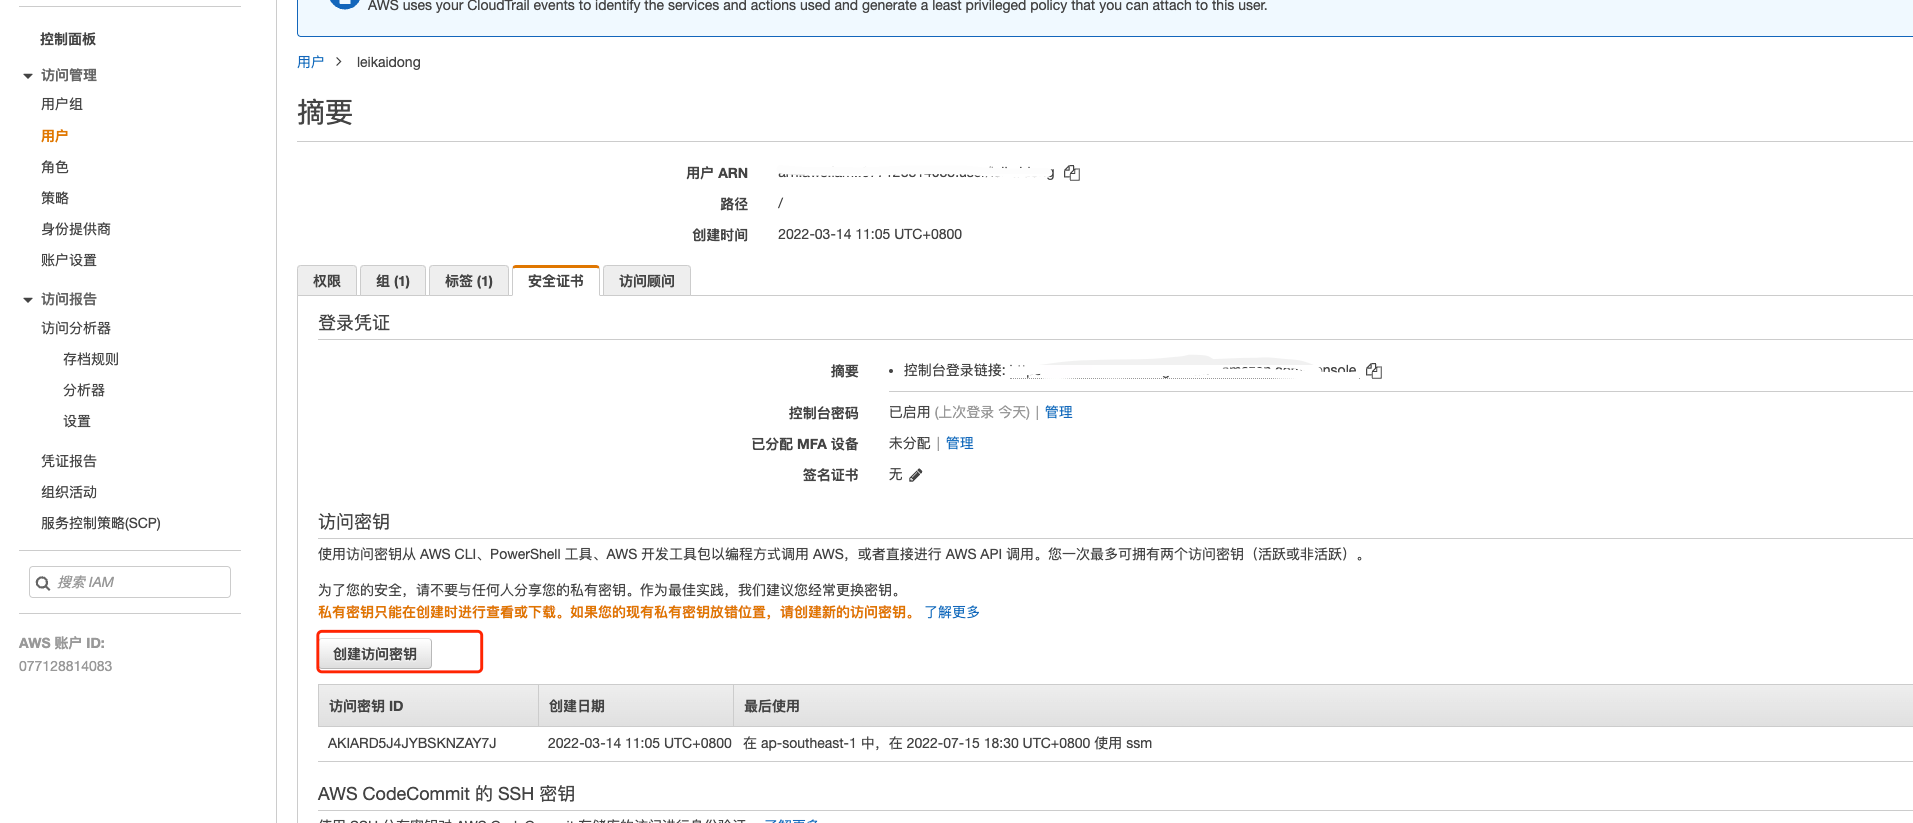Click the user 创建时间 value 2022-03-14 11:05 UTC+0800

click(x=870, y=234)
